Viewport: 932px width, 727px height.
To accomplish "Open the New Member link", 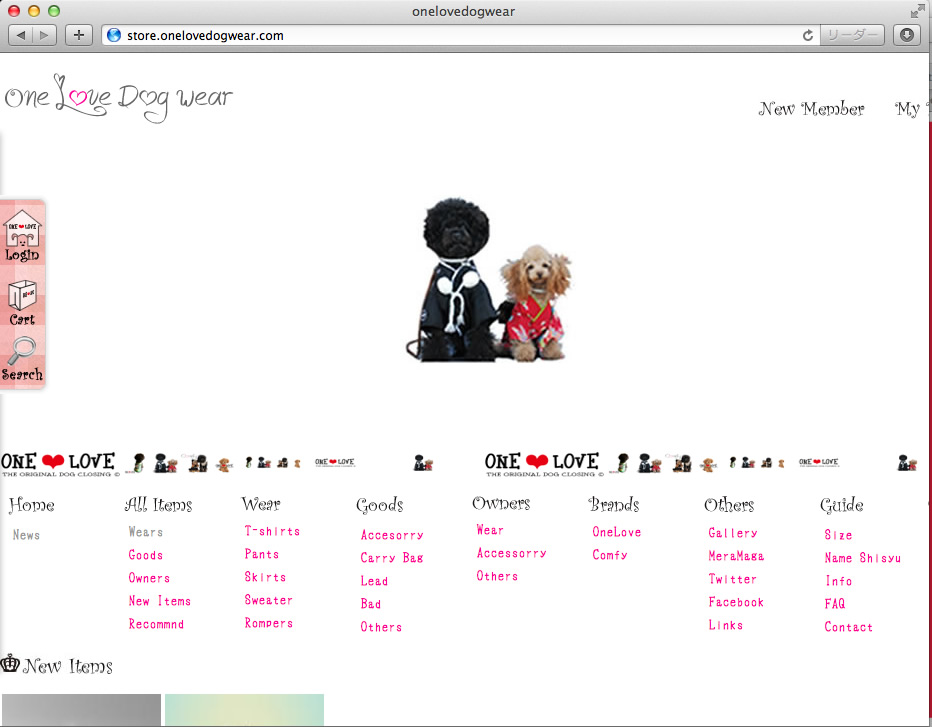I will (x=811, y=109).
